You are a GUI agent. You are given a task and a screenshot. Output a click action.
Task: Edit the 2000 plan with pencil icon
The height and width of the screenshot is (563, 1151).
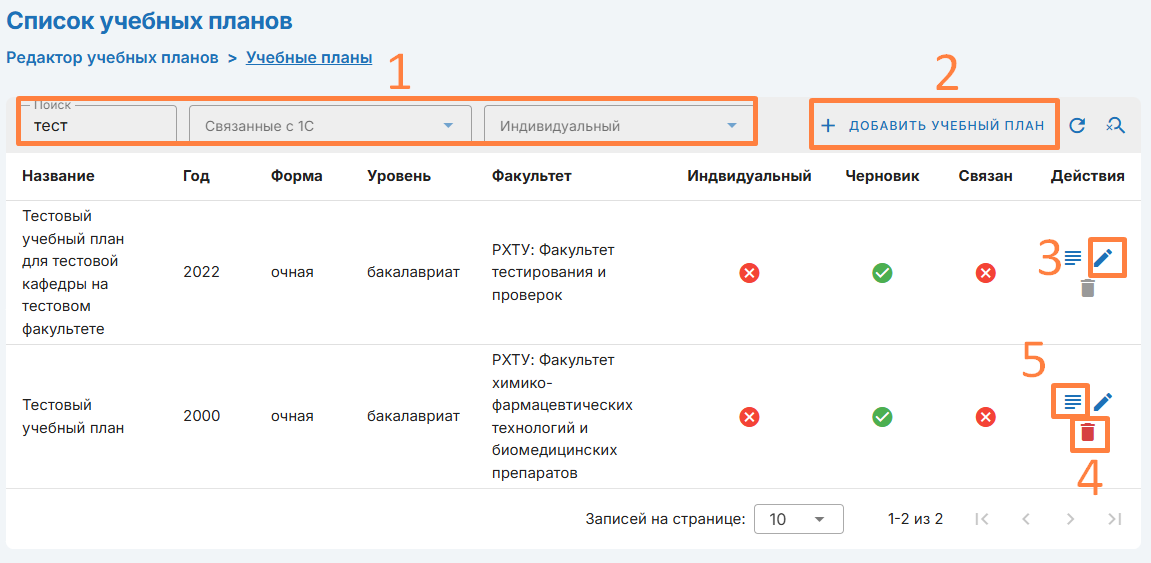pyautogui.click(x=1103, y=402)
